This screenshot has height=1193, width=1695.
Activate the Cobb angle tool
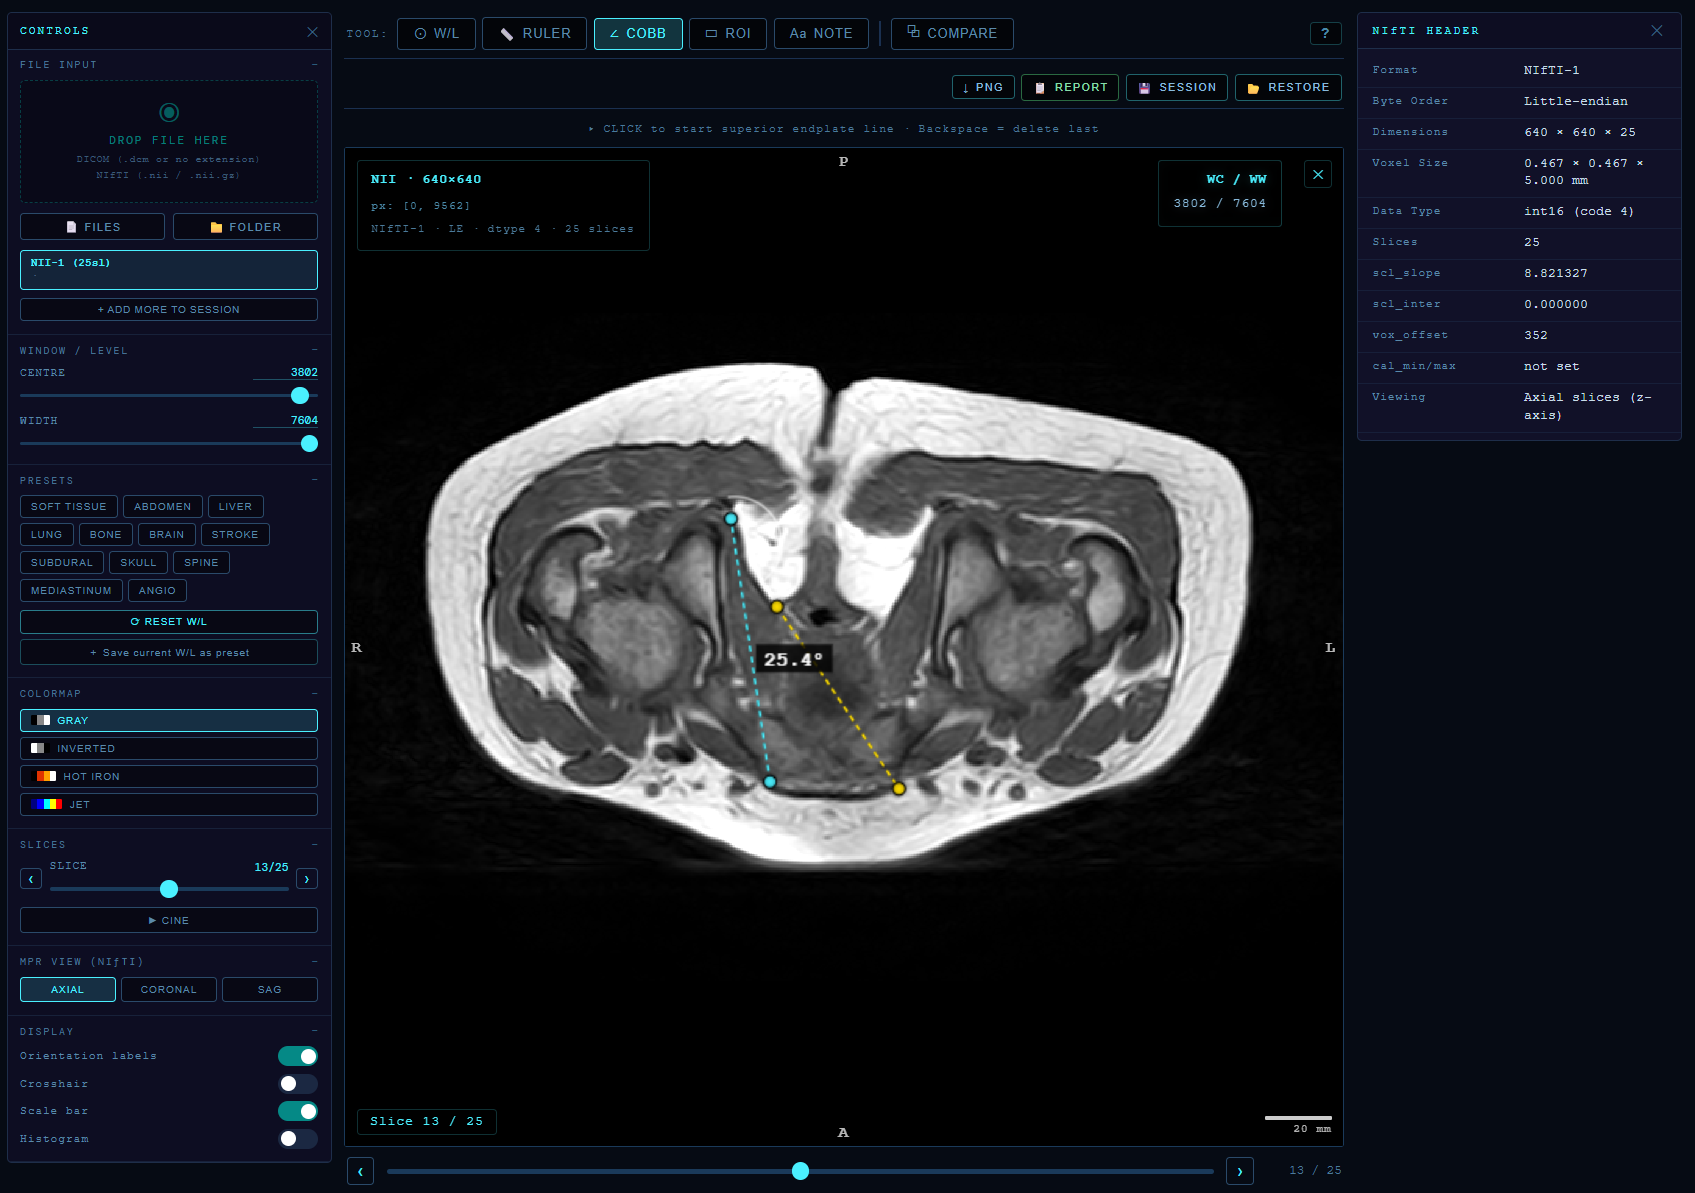(x=638, y=33)
